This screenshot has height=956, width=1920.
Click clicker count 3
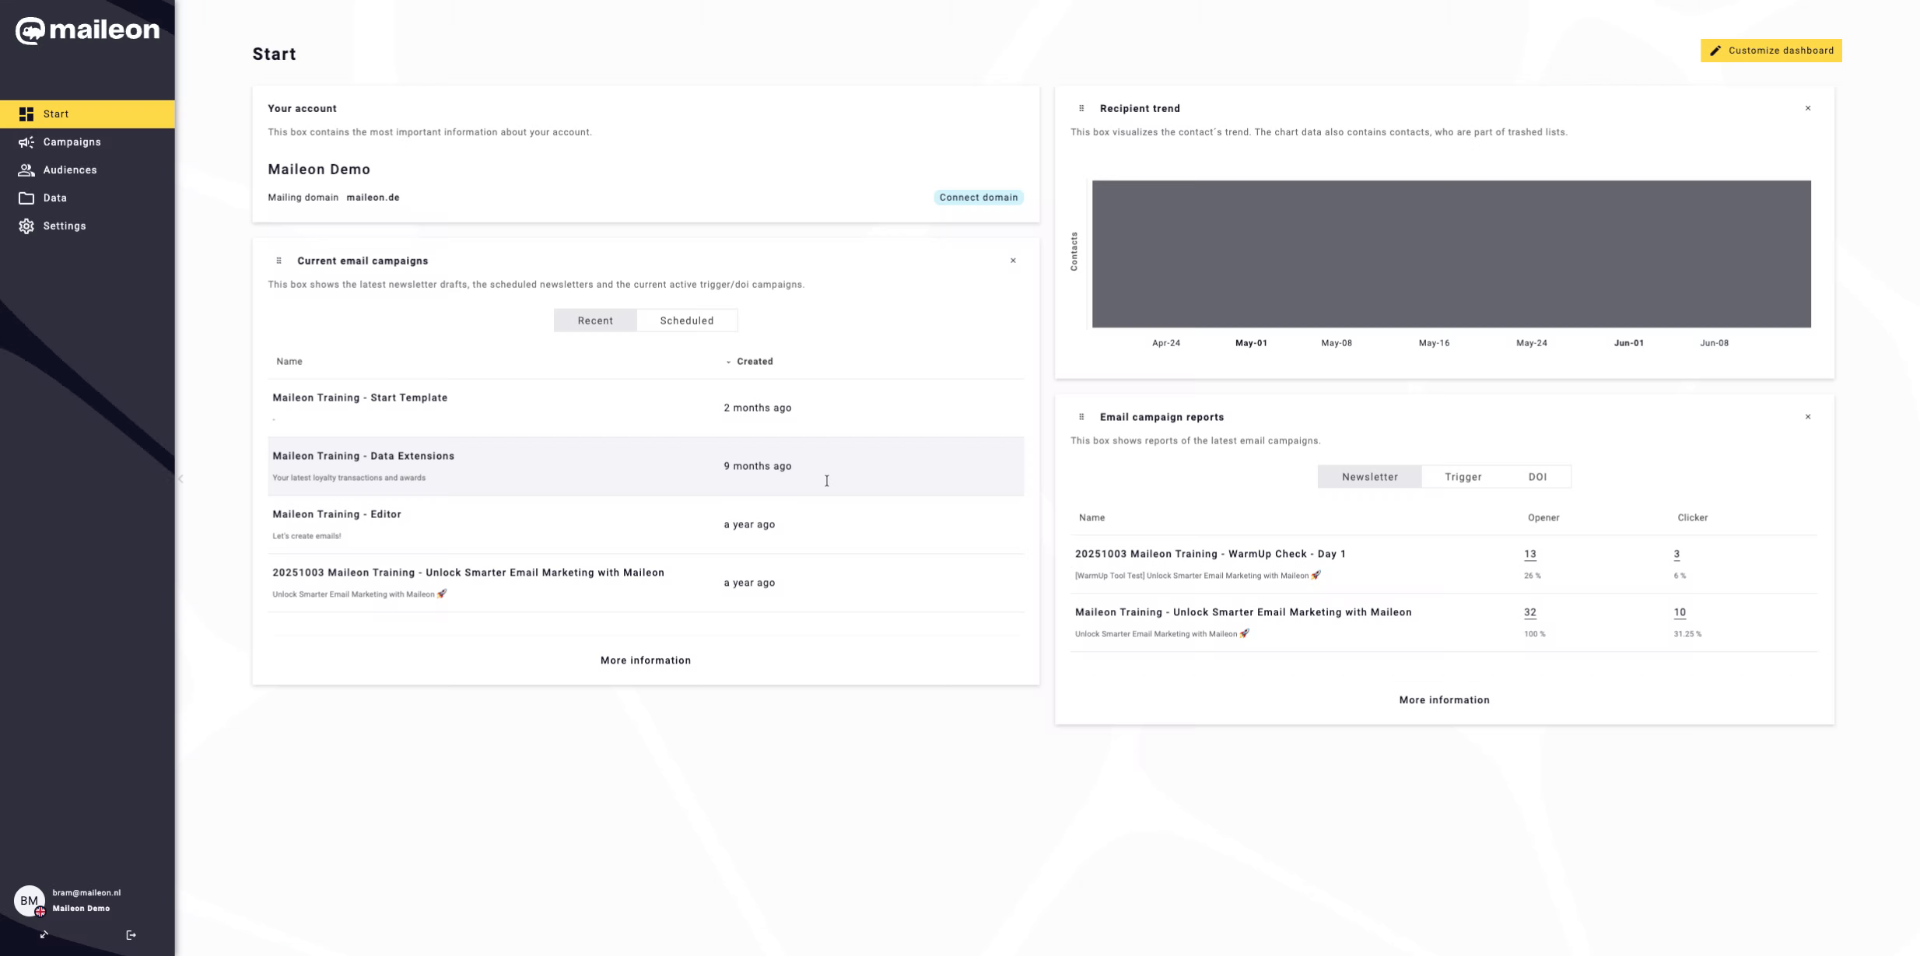click(x=1677, y=554)
